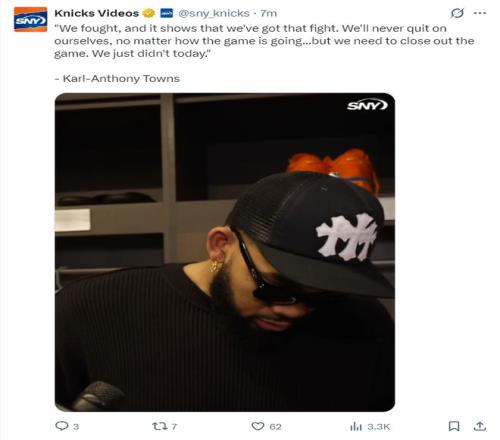Click the gold verified badge
Viewport: 500px width, 440px height.
click(149, 13)
